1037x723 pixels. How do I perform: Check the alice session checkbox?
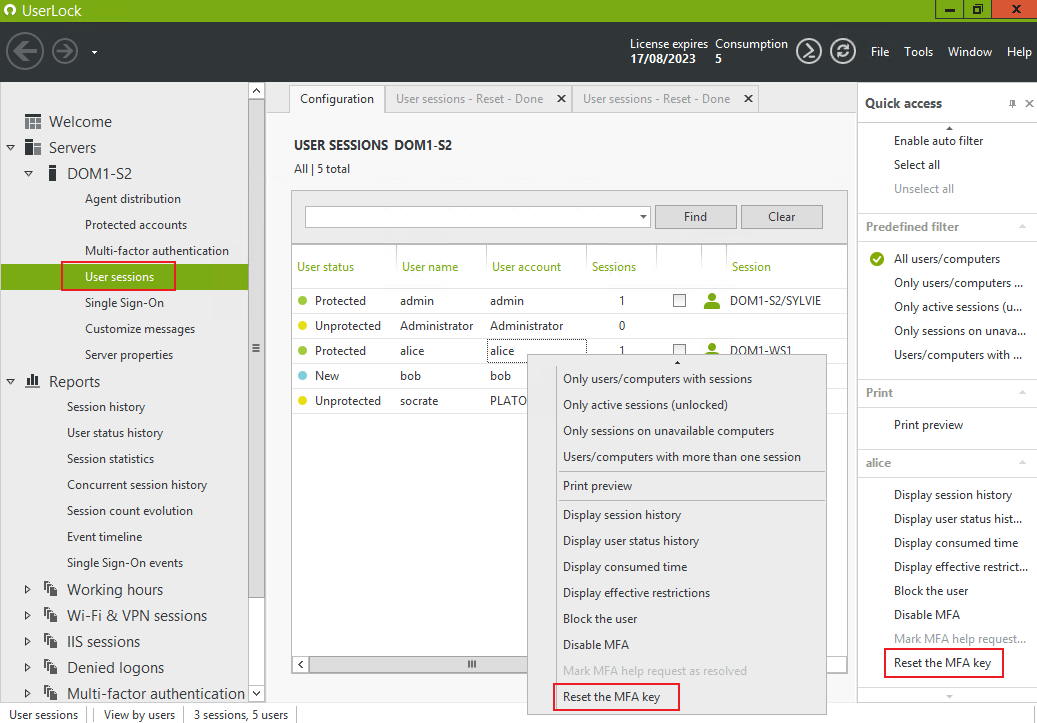tap(679, 349)
